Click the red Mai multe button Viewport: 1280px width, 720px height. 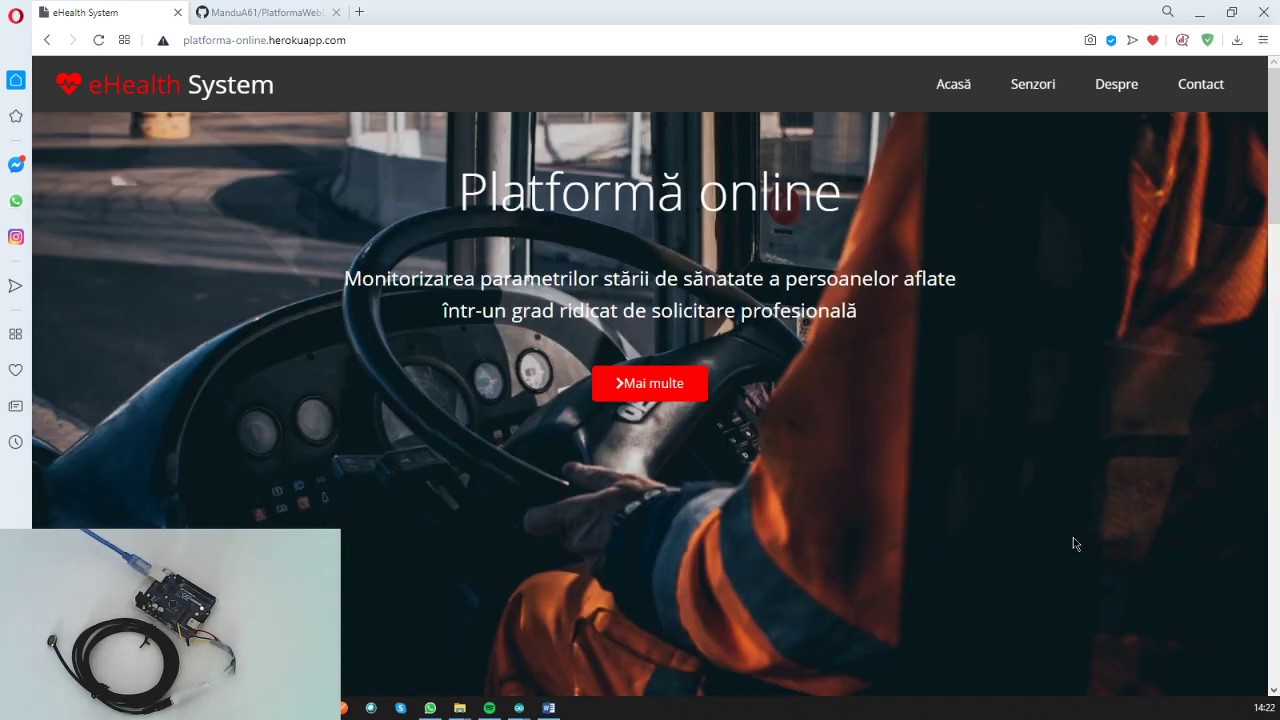(x=650, y=383)
